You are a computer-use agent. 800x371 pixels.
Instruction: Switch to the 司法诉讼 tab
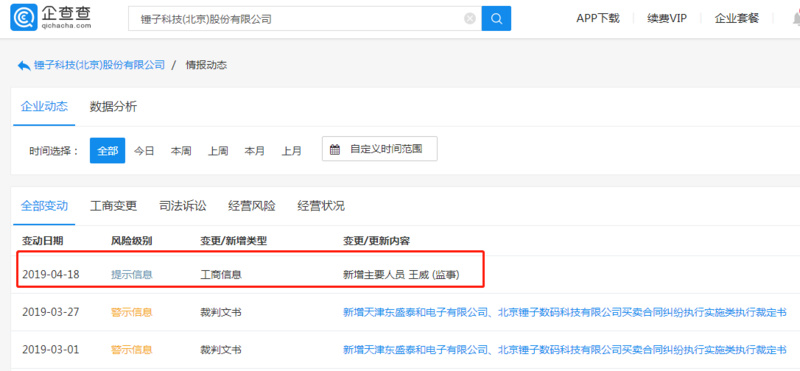[183, 206]
